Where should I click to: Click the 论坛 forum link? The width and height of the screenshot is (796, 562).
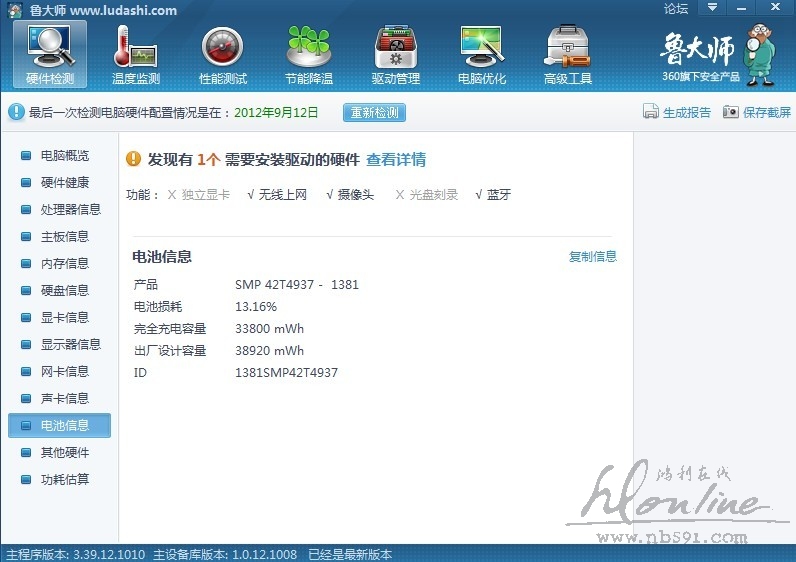tap(676, 9)
